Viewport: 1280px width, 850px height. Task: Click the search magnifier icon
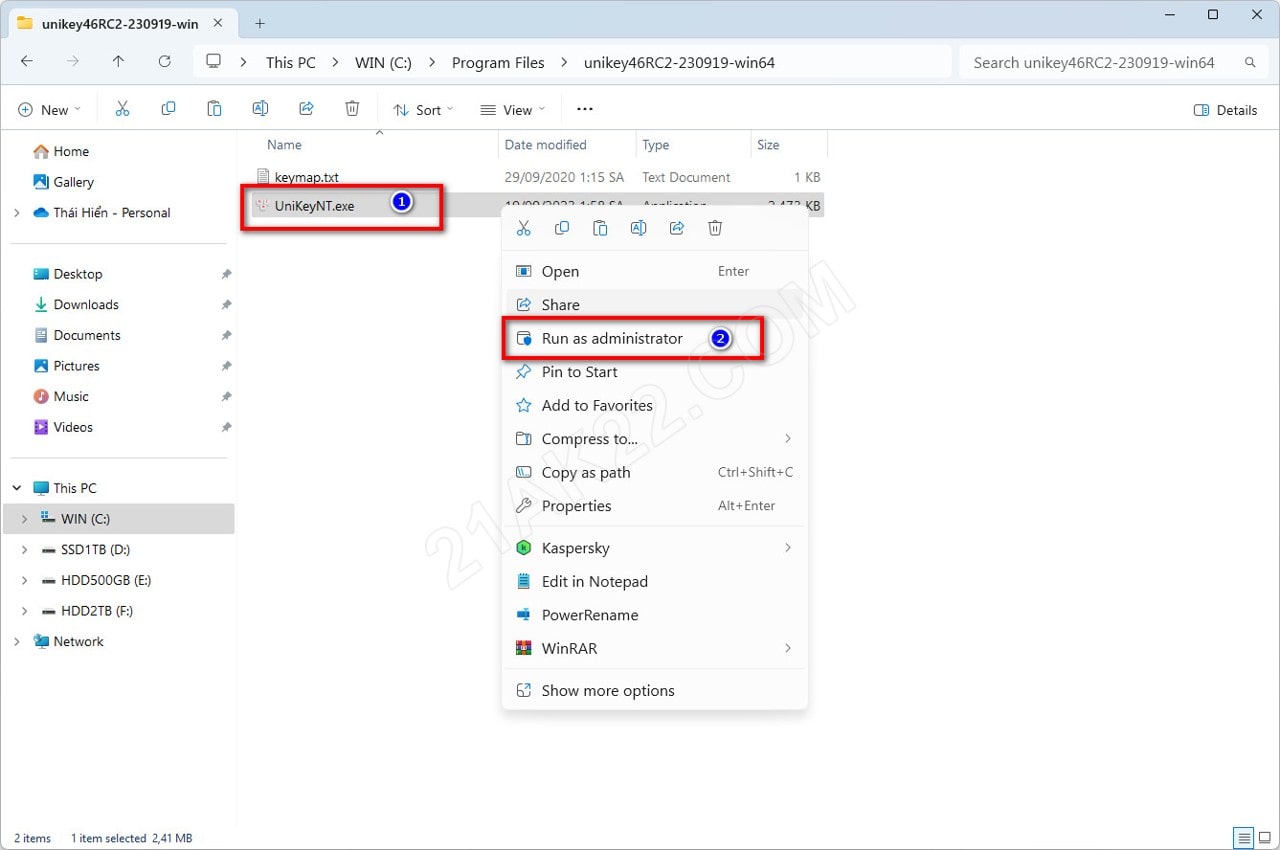(x=1249, y=62)
